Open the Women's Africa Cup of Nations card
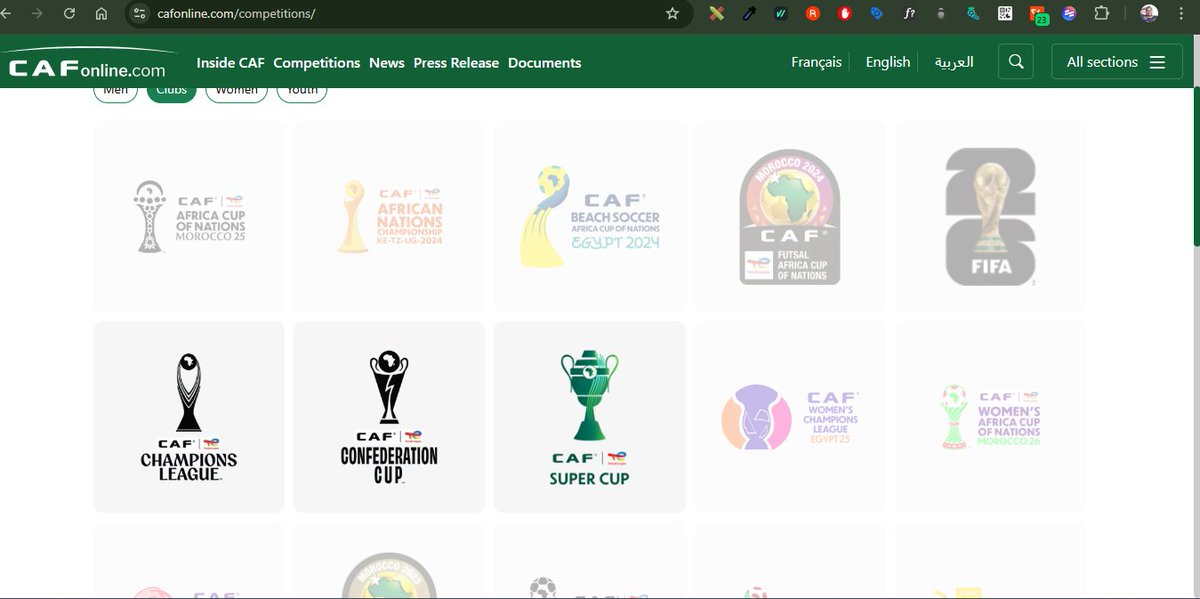 pyautogui.click(x=990, y=417)
